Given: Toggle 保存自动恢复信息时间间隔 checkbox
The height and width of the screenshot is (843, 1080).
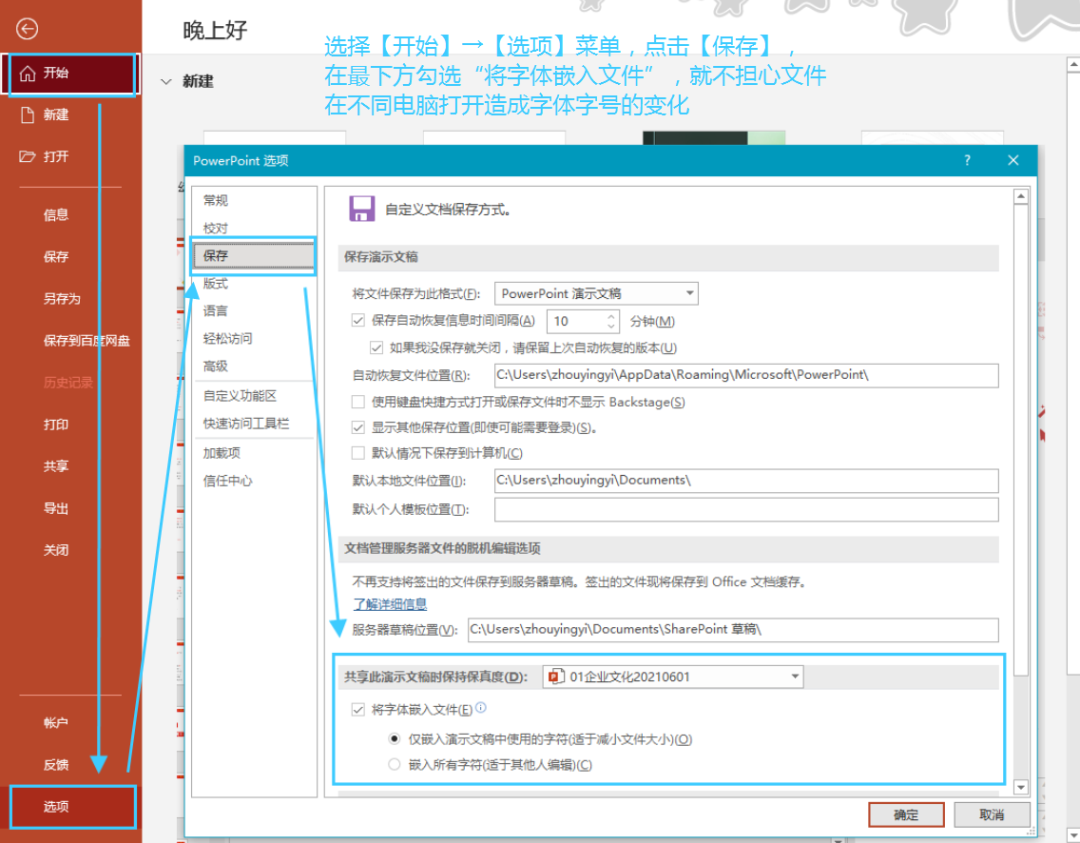Looking at the screenshot, I should pos(358,321).
